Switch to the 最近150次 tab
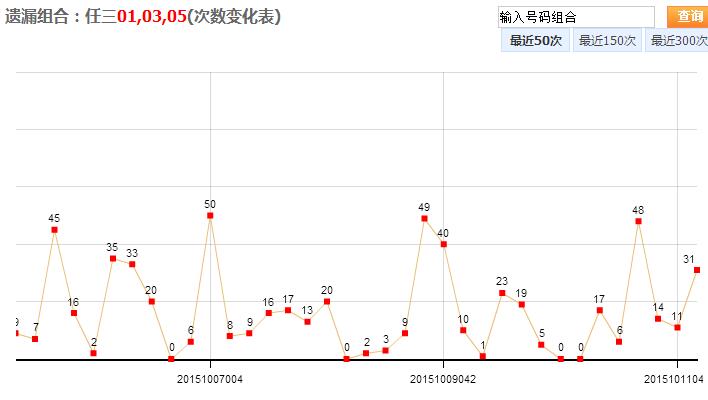 (607, 41)
